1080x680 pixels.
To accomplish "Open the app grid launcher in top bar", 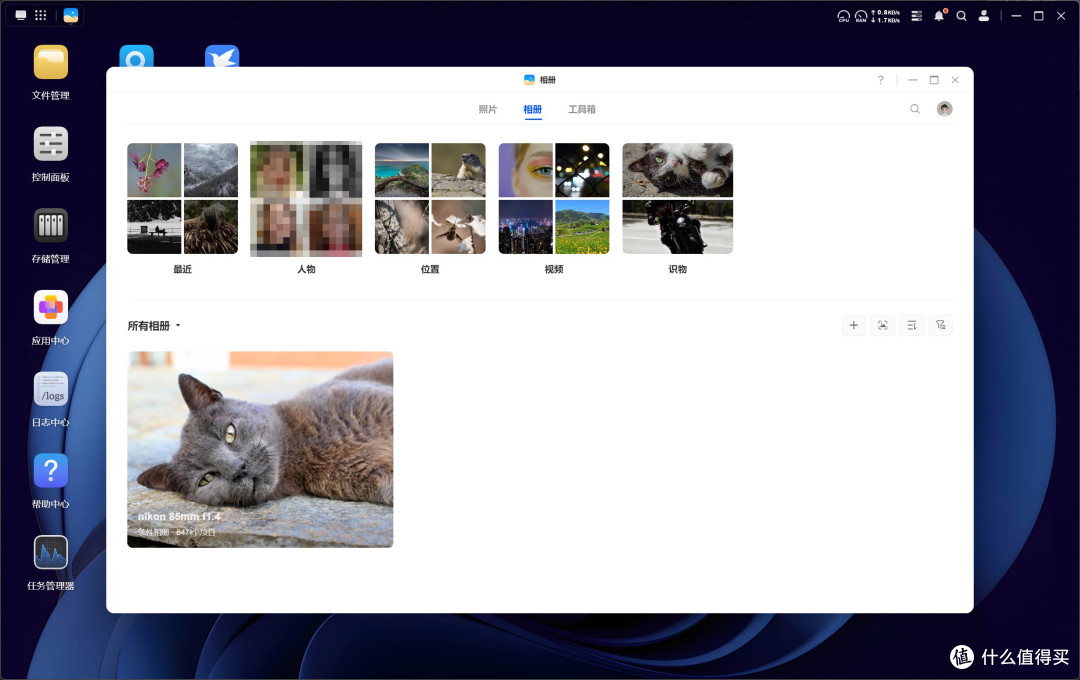I will pyautogui.click(x=41, y=15).
